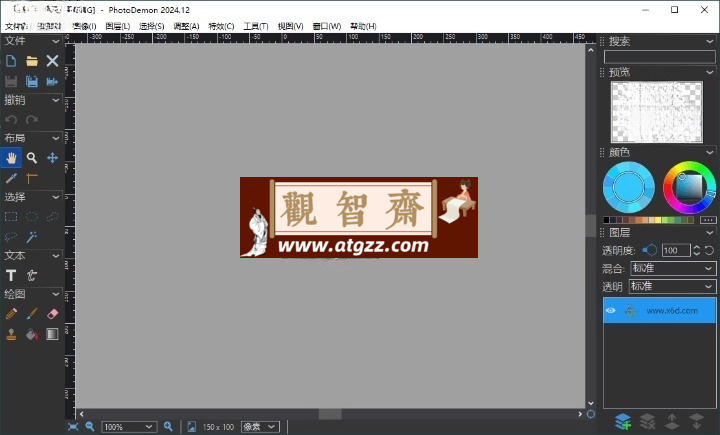Click the fit-image-to-screen icon in status bar
This screenshot has height=435, width=720.
(x=73, y=427)
